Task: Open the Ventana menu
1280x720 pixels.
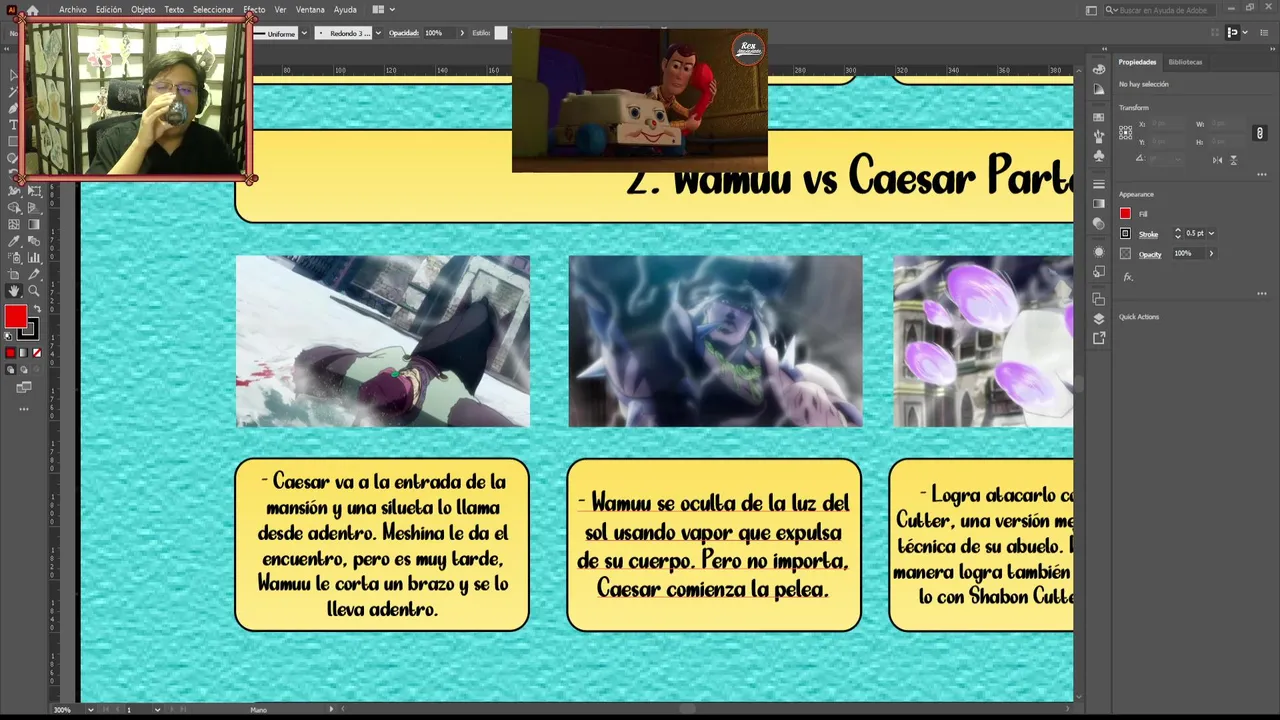Action: 310,9
